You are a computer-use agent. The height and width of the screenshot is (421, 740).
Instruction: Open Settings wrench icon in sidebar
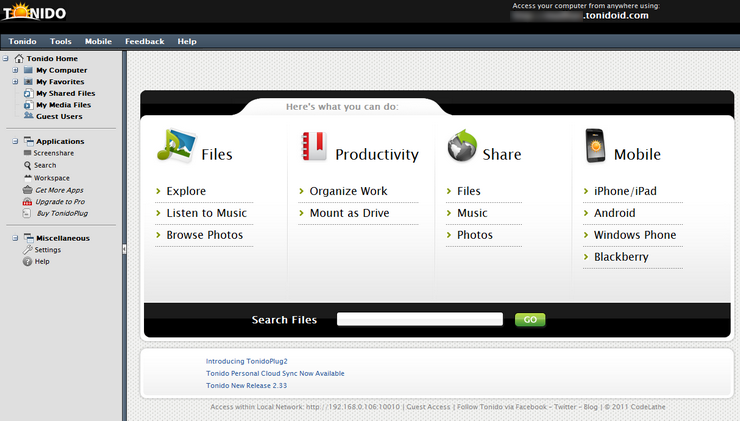[27, 250]
